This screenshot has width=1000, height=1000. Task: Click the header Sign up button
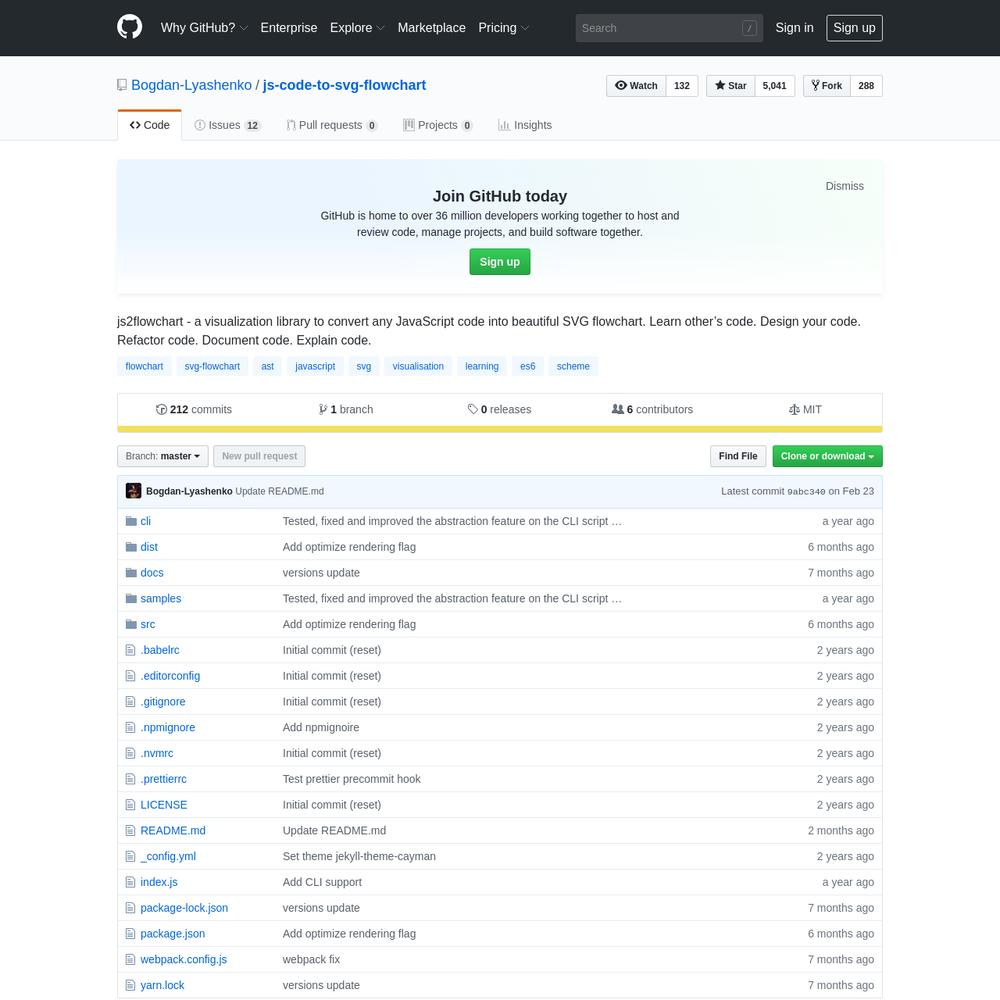coord(854,28)
